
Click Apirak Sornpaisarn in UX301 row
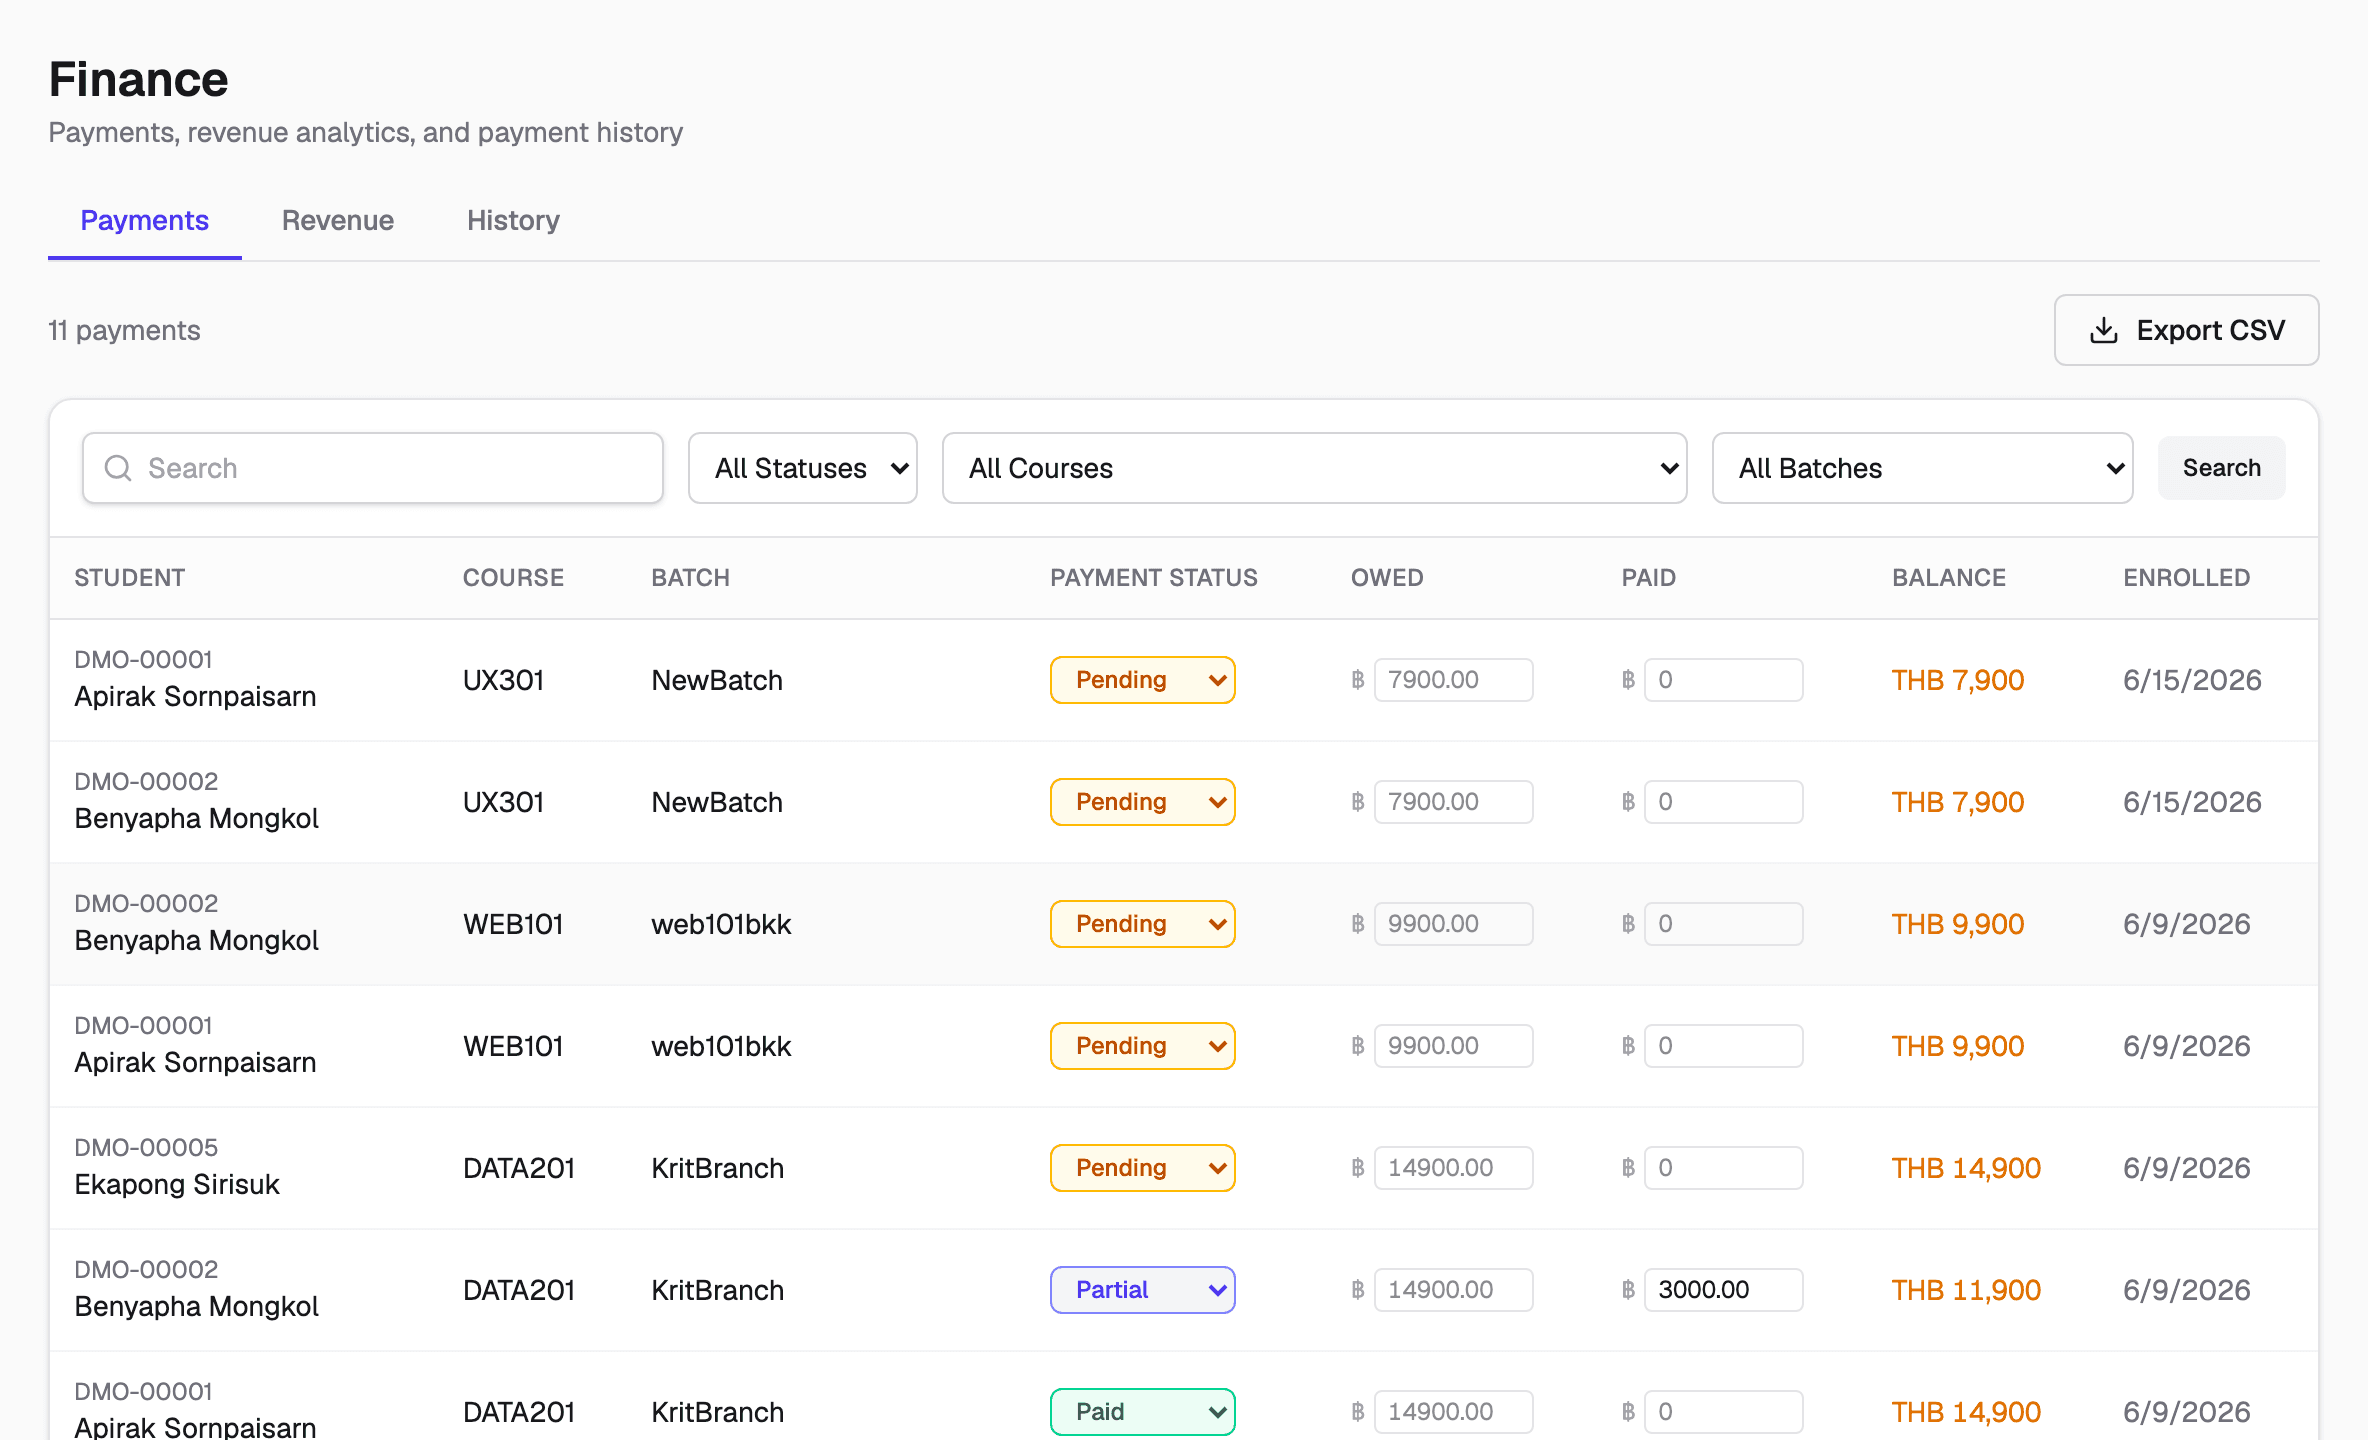[195, 697]
